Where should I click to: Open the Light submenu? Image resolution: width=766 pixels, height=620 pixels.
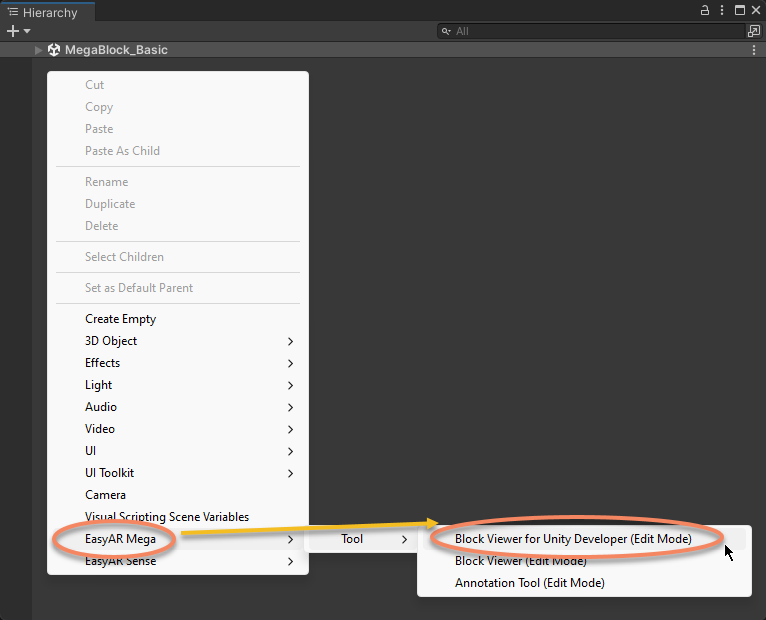click(178, 385)
